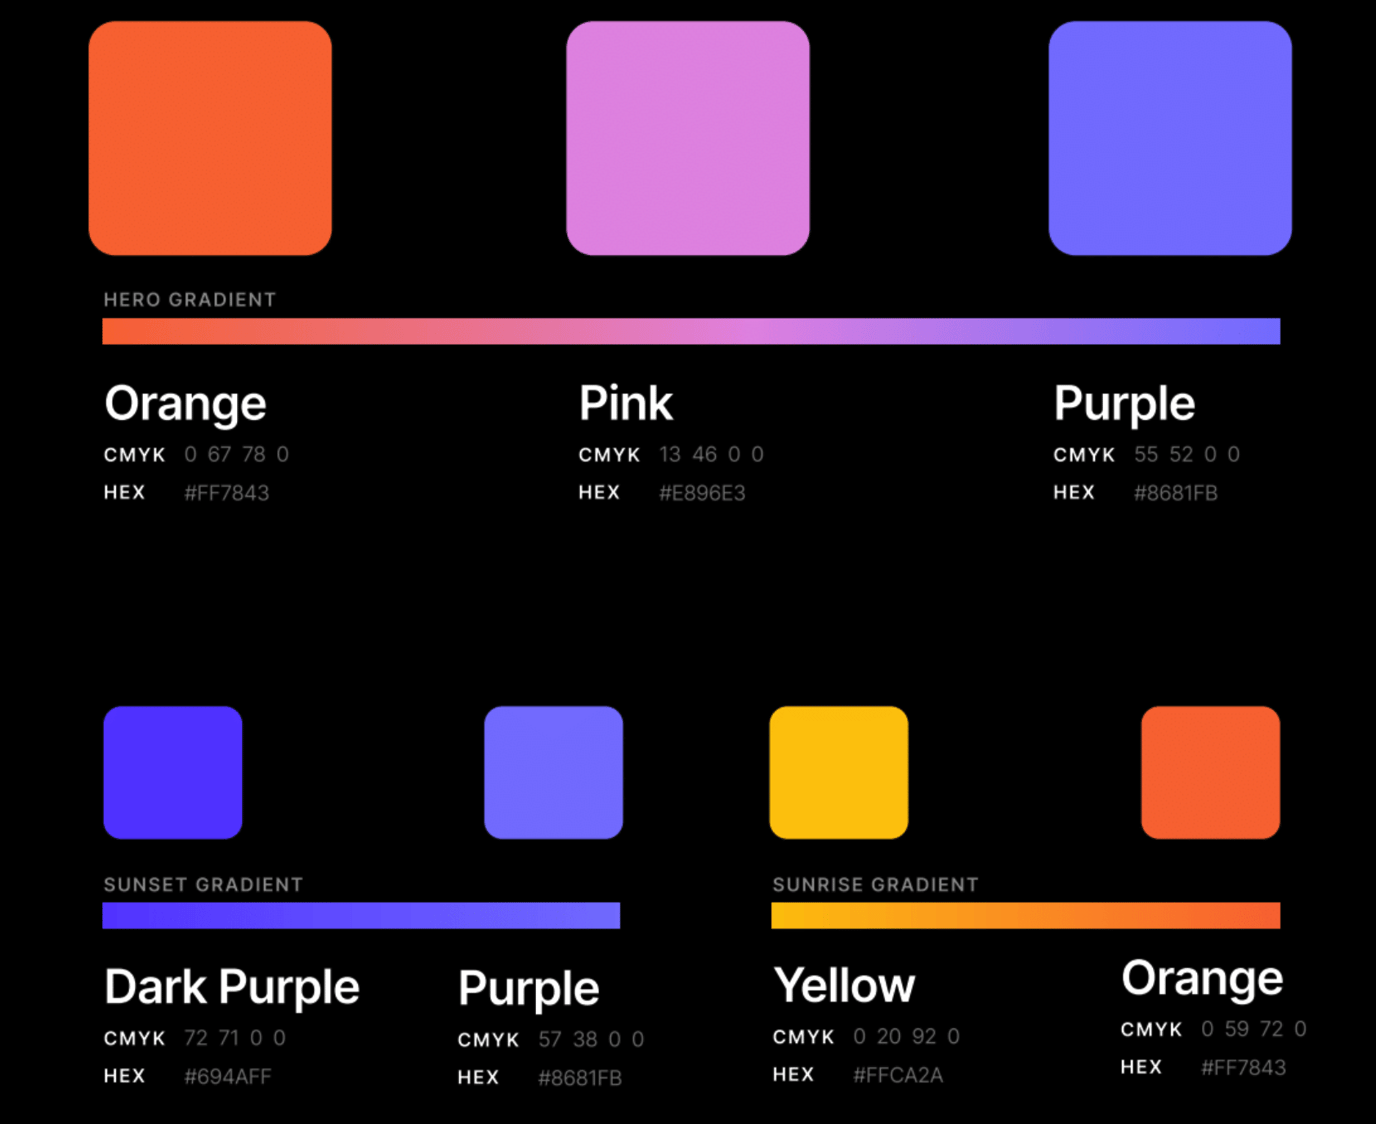
Task: Click the Pink heading text
Action: pyautogui.click(x=626, y=404)
